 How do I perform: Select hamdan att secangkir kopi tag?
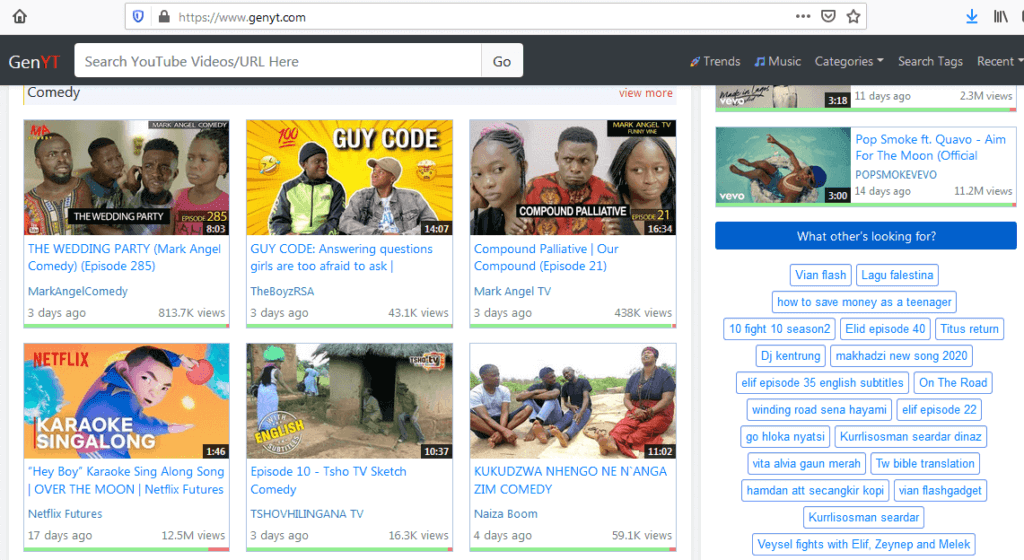click(815, 490)
